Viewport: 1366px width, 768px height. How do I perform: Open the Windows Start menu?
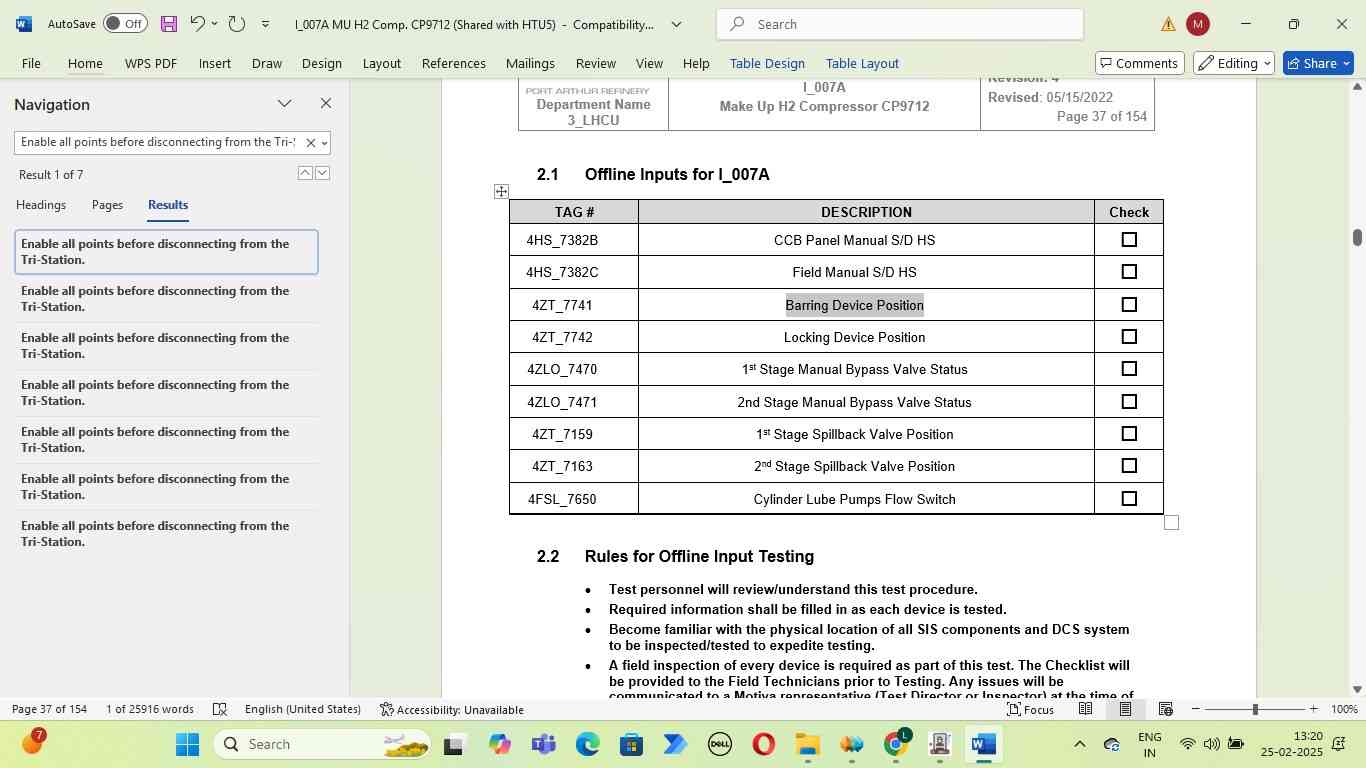point(188,744)
